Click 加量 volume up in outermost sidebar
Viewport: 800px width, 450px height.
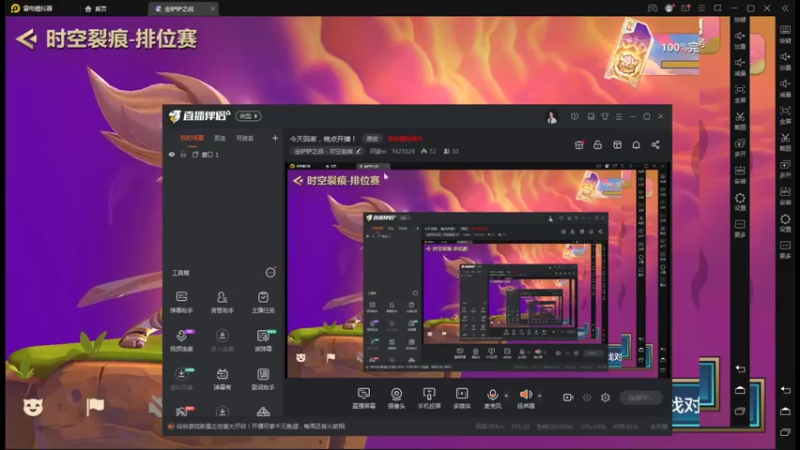pyautogui.click(x=785, y=61)
